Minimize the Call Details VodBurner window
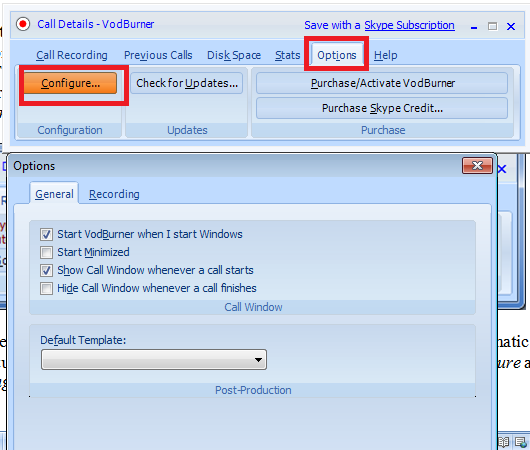 474,27
